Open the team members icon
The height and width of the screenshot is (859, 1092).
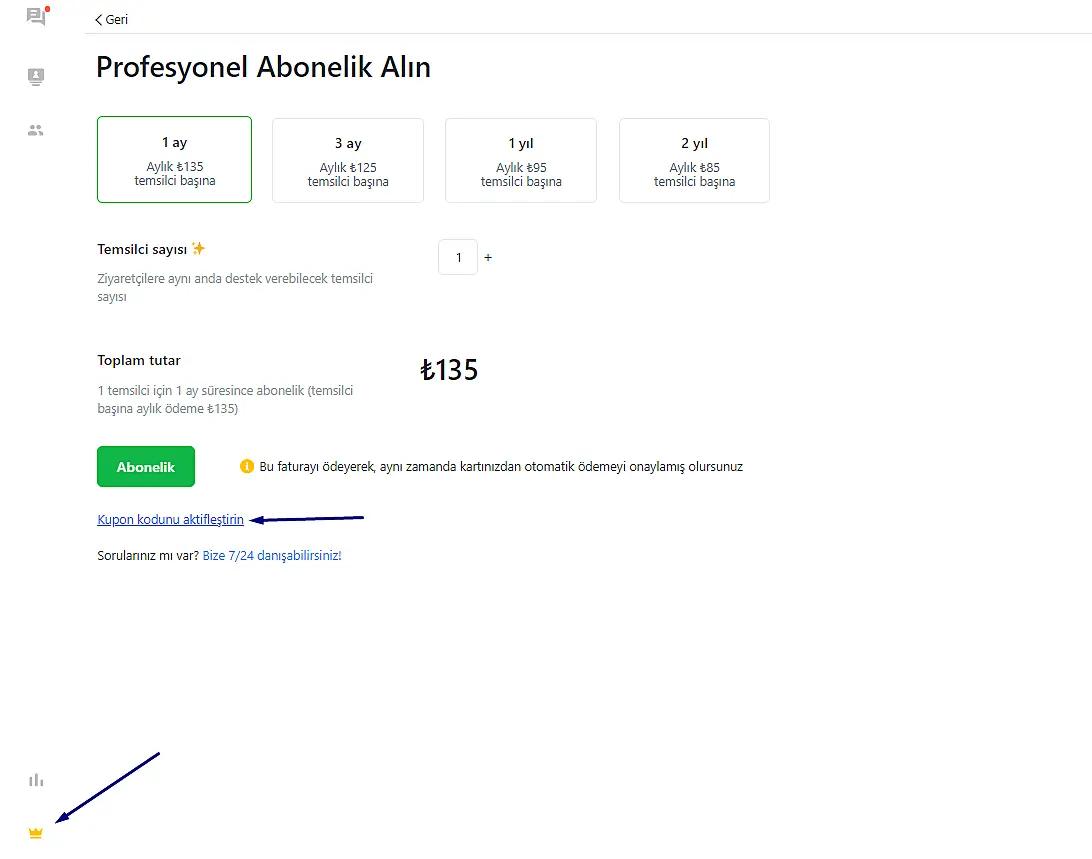click(36, 130)
